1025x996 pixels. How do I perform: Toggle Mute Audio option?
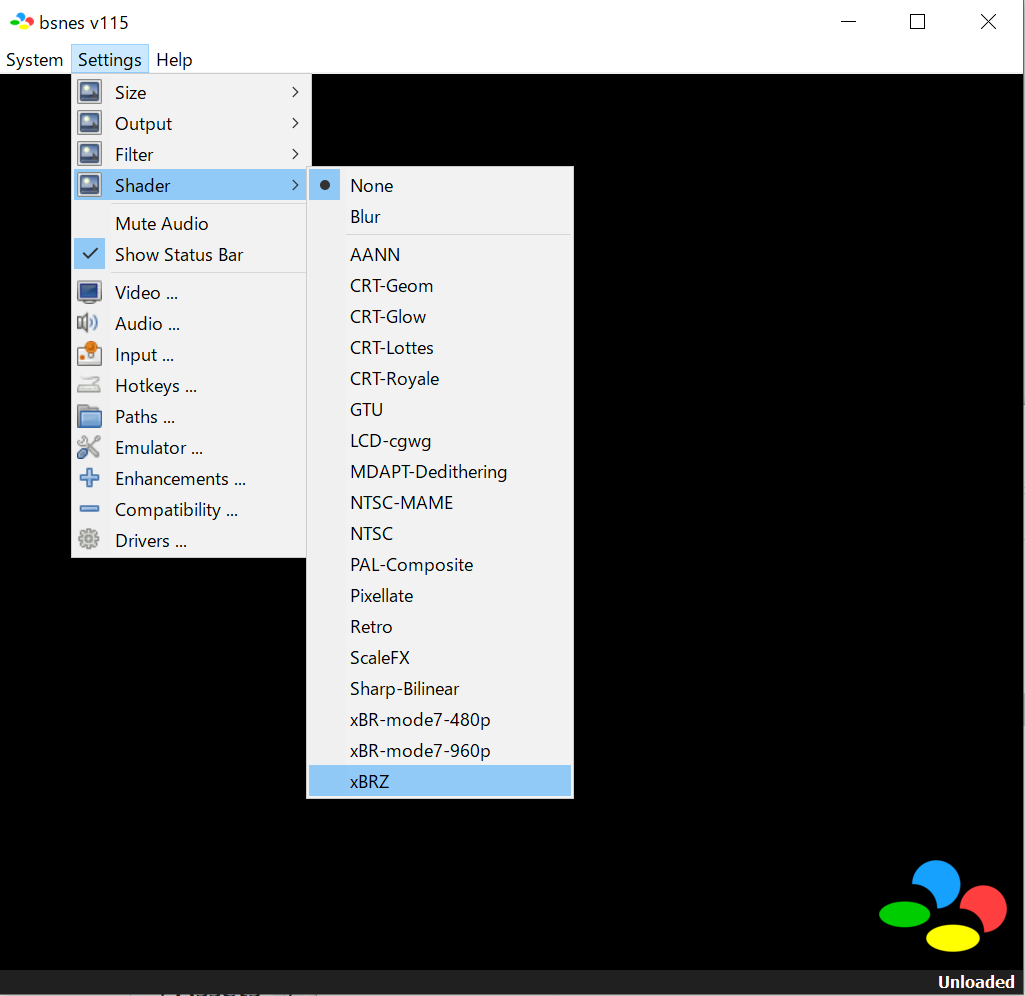point(190,224)
